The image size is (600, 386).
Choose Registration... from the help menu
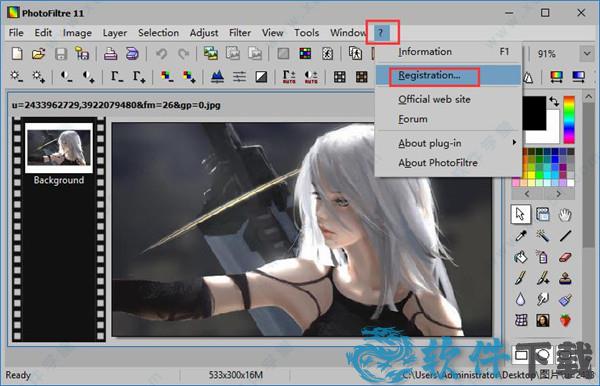(x=448, y=75)
